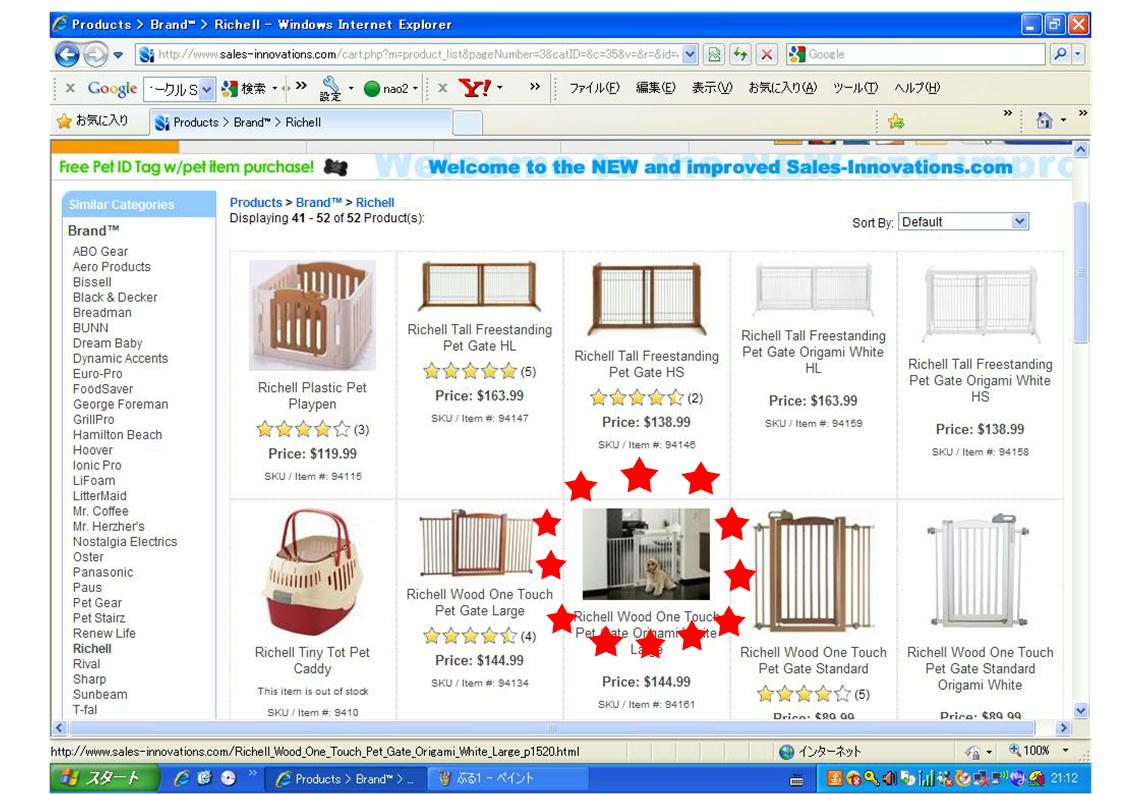Click the Home page icon
1123x794 pixels.
pyautogui.click(x=1044, y=121)
